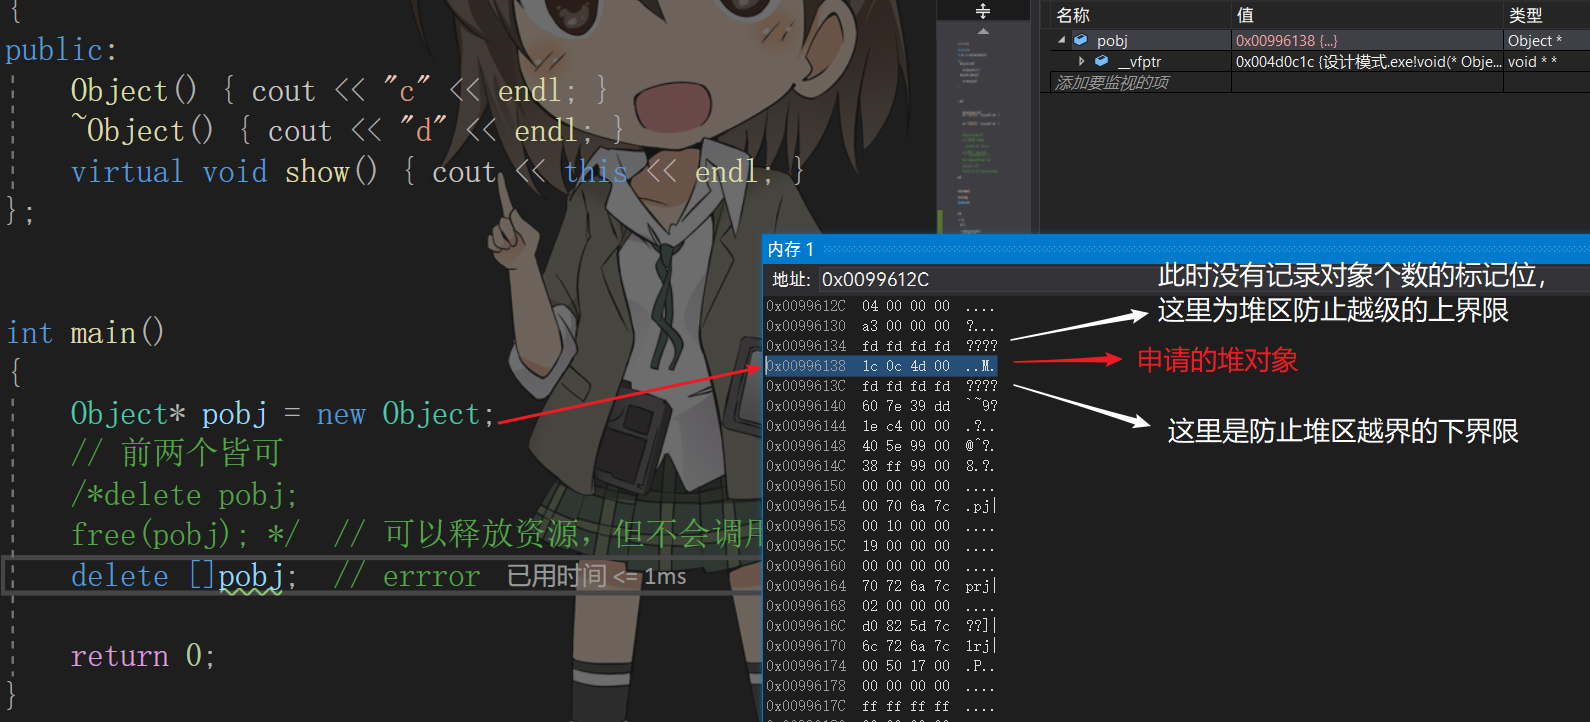
Task: Expand the __vfptr watch entry
Action: tap(1081, 61)
